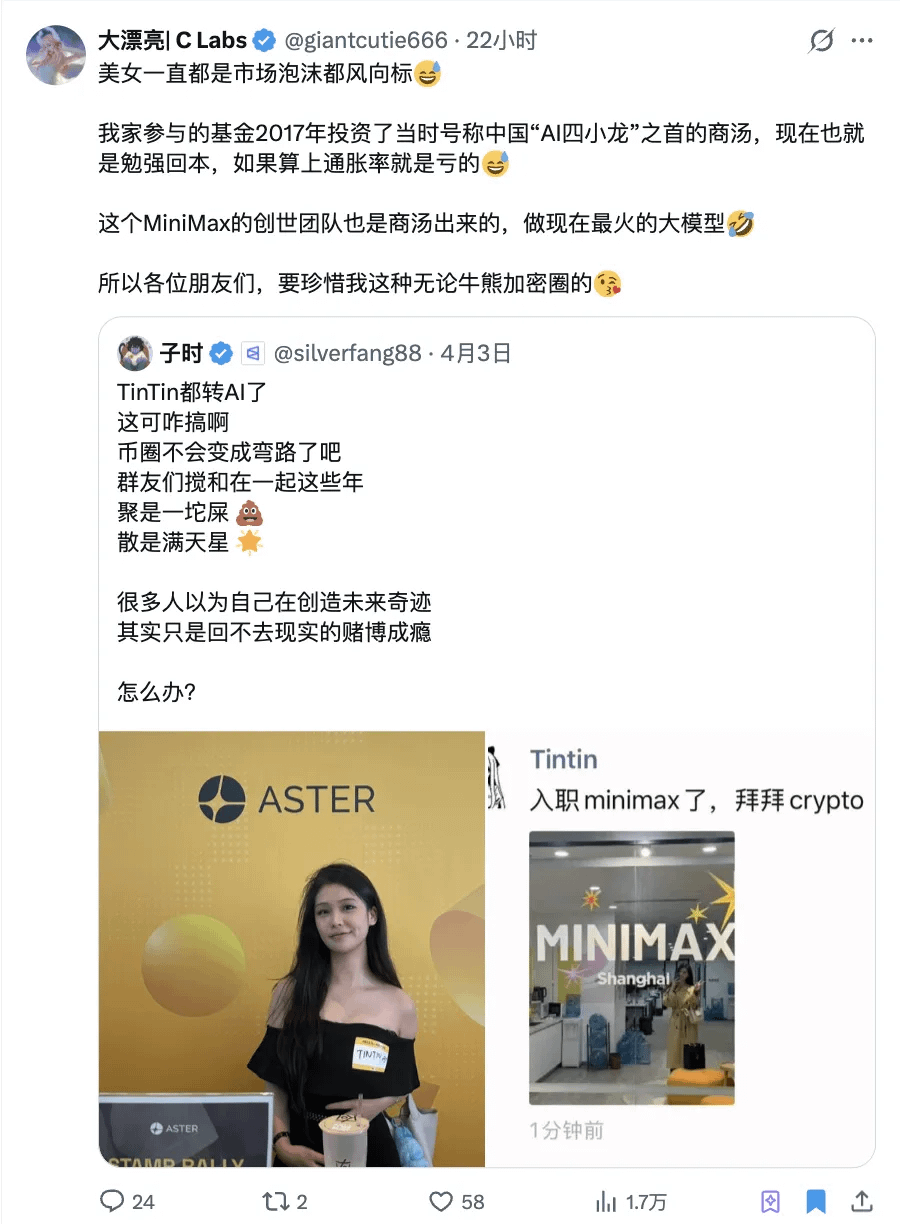Image resolution: width=900 pixels, height=1224 pixels.
Task: Open the @giantcutie666 handle link
Action: coord(366,40)
